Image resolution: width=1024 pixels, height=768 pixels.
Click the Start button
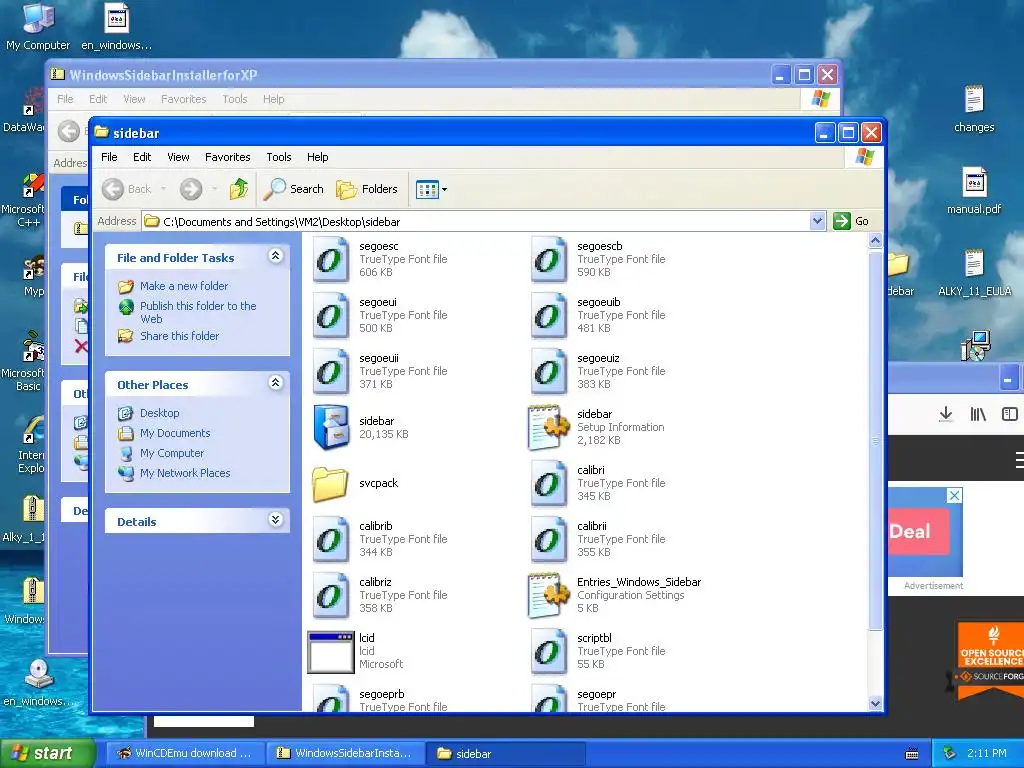pos(47,753)
